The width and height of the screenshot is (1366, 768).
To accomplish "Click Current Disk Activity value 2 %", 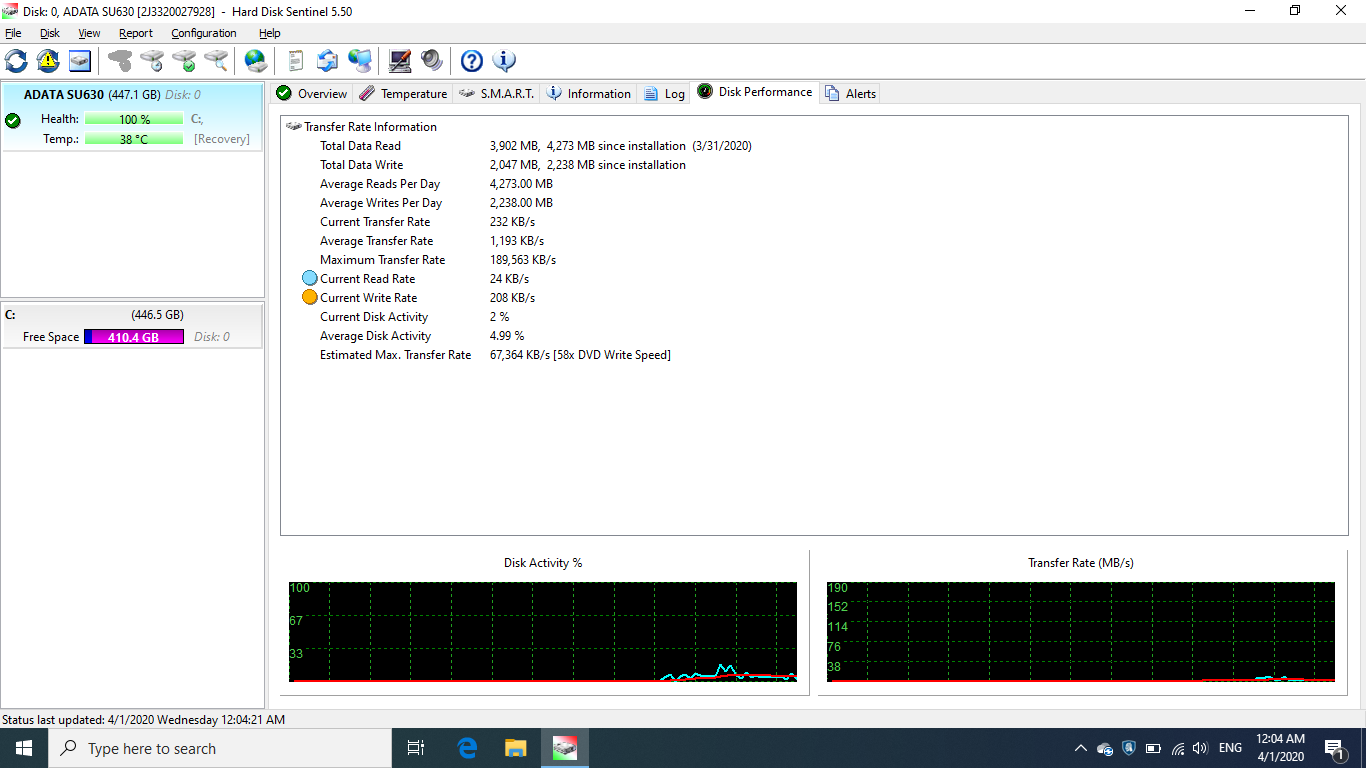I will click(499, 317).
